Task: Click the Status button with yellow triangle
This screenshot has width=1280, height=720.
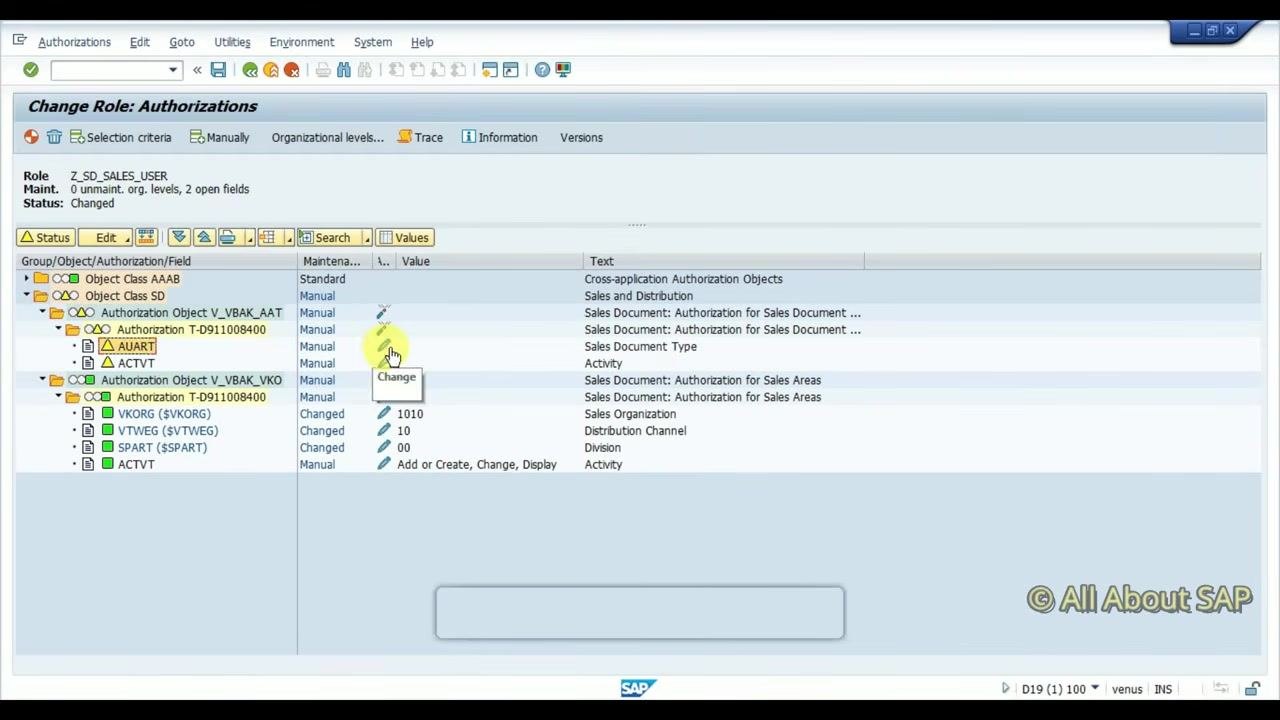Action: pyautogui.click(x=45, y=238)
